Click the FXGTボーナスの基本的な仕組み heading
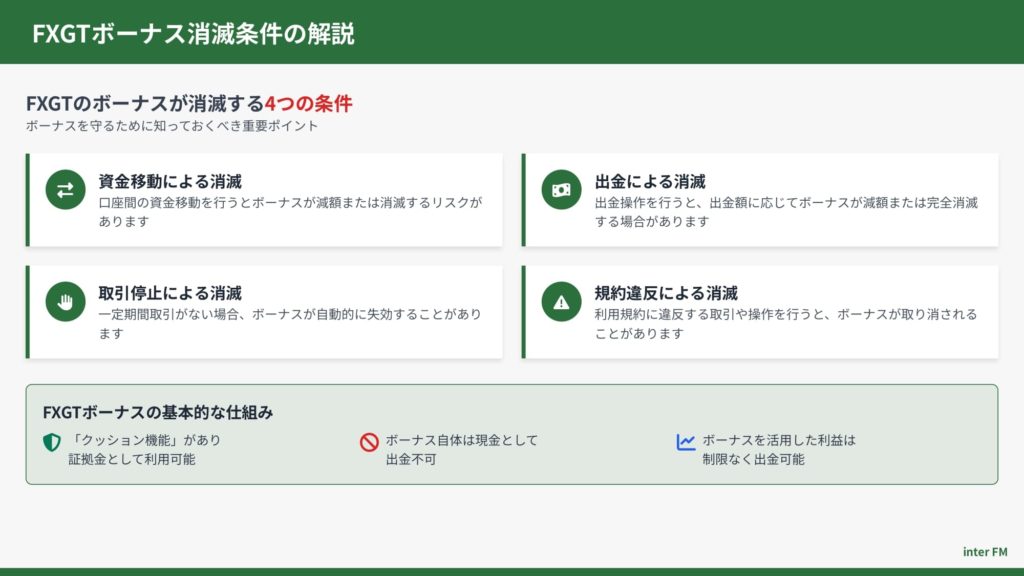This screenshot has height=576, width=1024. [158, 412]
